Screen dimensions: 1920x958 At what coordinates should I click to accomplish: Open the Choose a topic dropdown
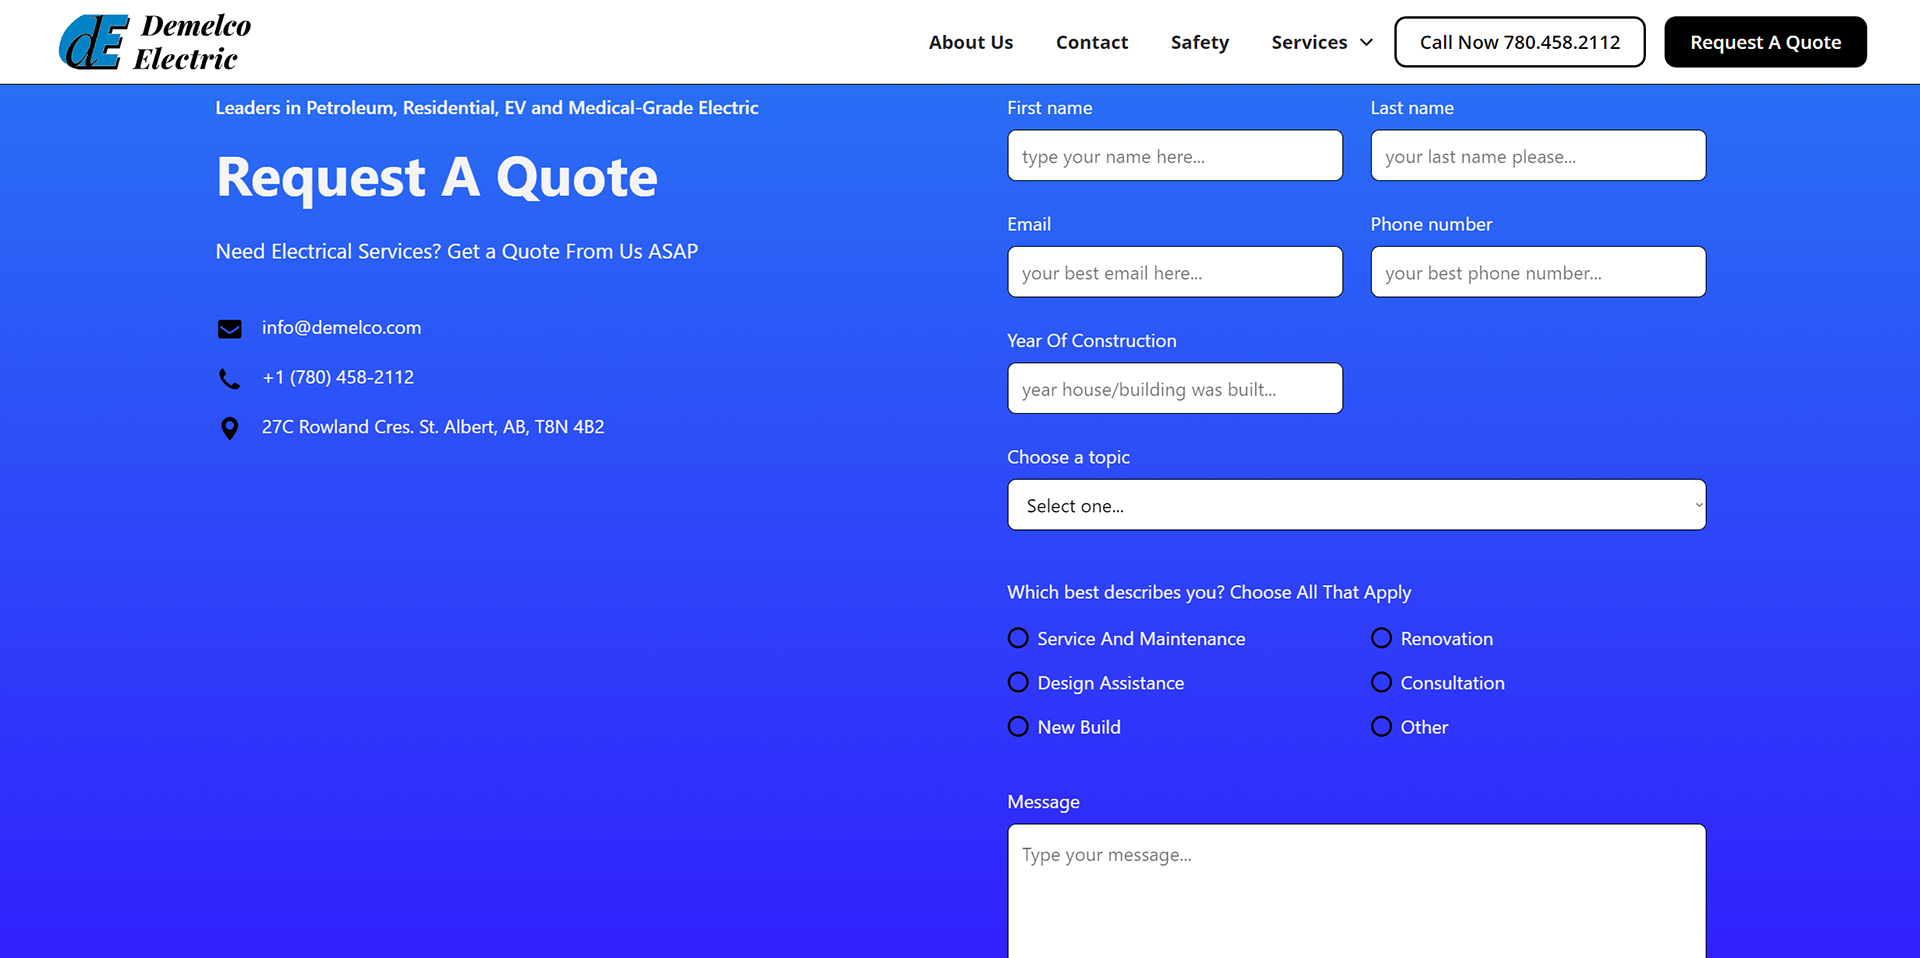[x=1356, y=505]
